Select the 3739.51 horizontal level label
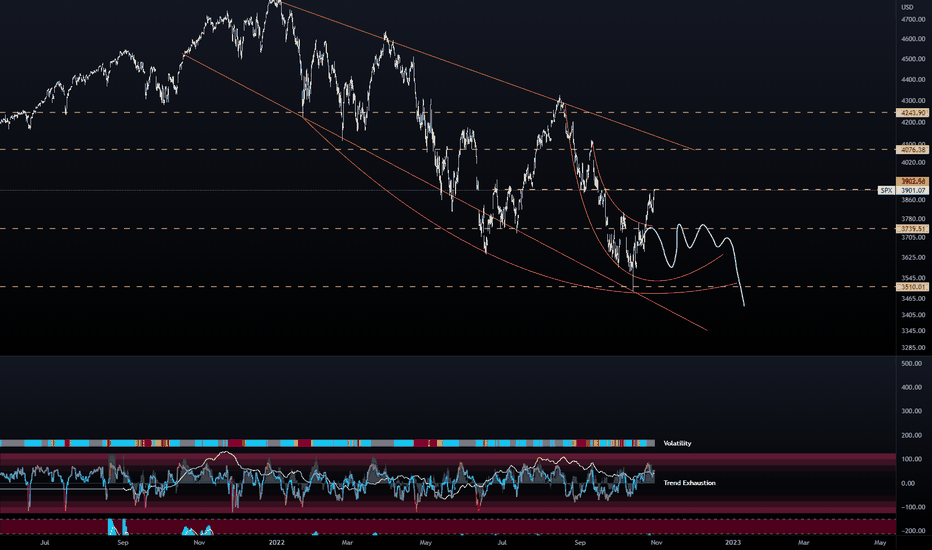 (913, 228)
